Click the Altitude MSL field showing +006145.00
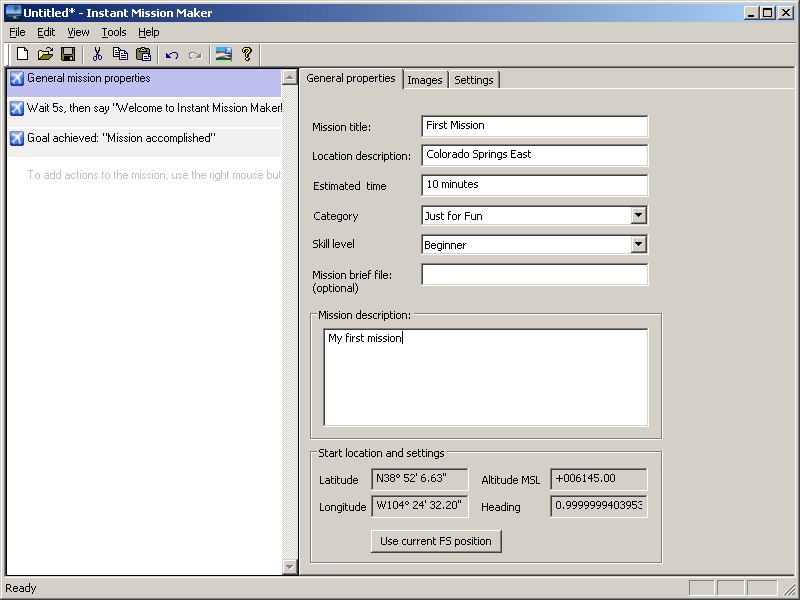 [x=599, y=479]
